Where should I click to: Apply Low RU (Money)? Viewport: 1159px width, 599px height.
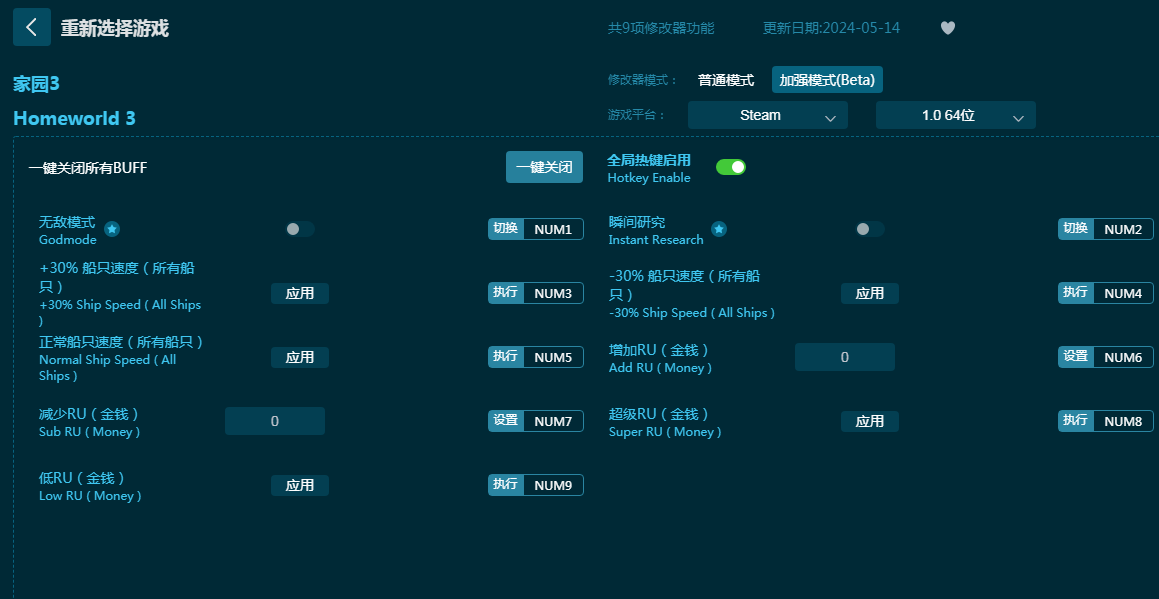click(x=299, y=485)
